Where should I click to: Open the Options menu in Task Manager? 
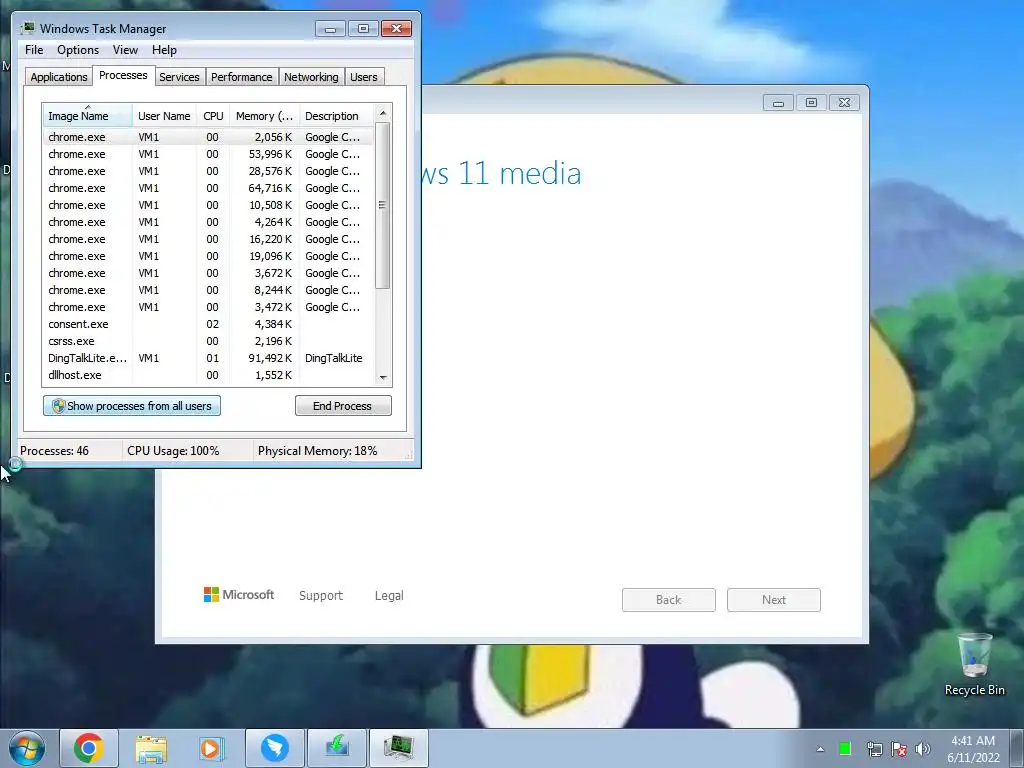point(78,50)
